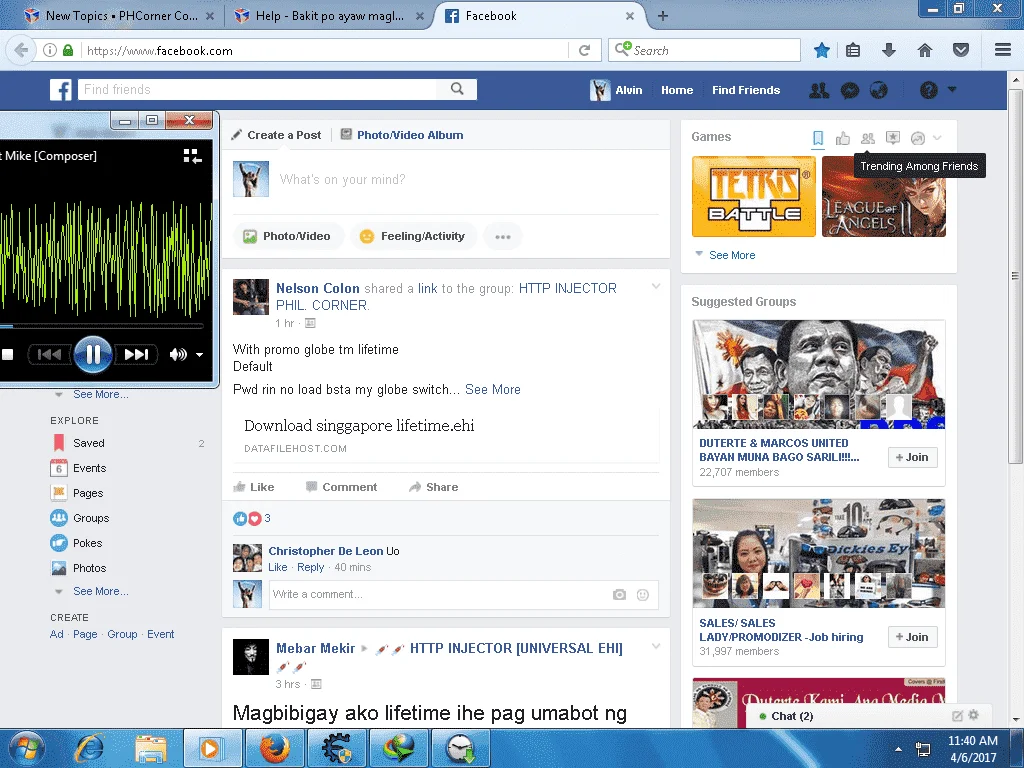This screenshot has height=768, width=1024.
Task: Open volume dropdown arrow in media player
Action: (x=199, y=355)
